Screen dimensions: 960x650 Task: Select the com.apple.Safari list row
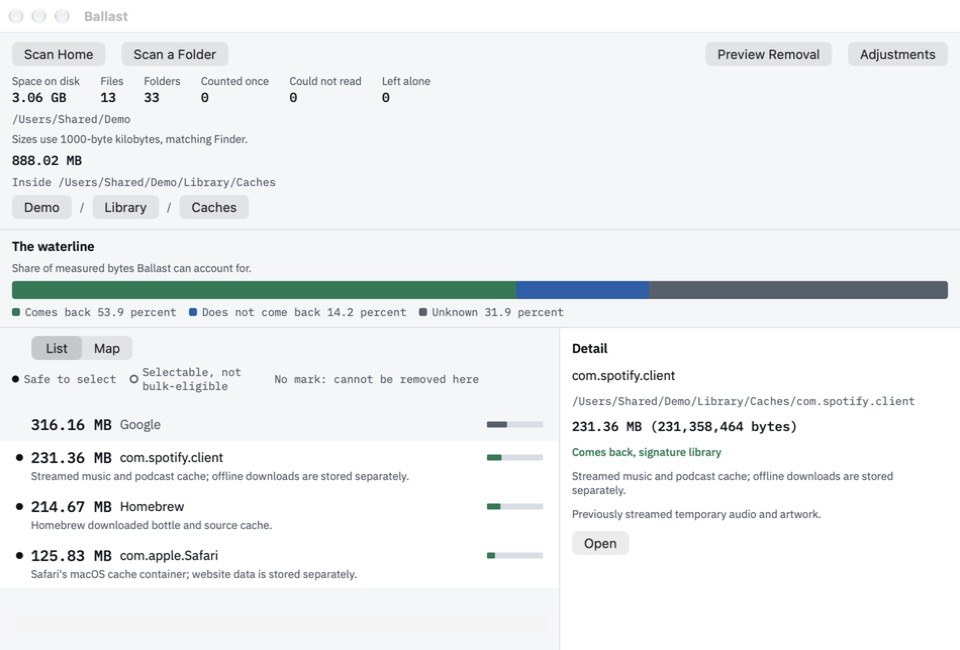click(279, 564)
